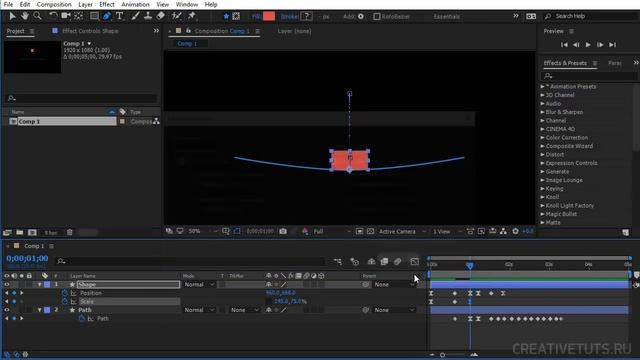Select the Hand tool

click(x=25, y=16)
